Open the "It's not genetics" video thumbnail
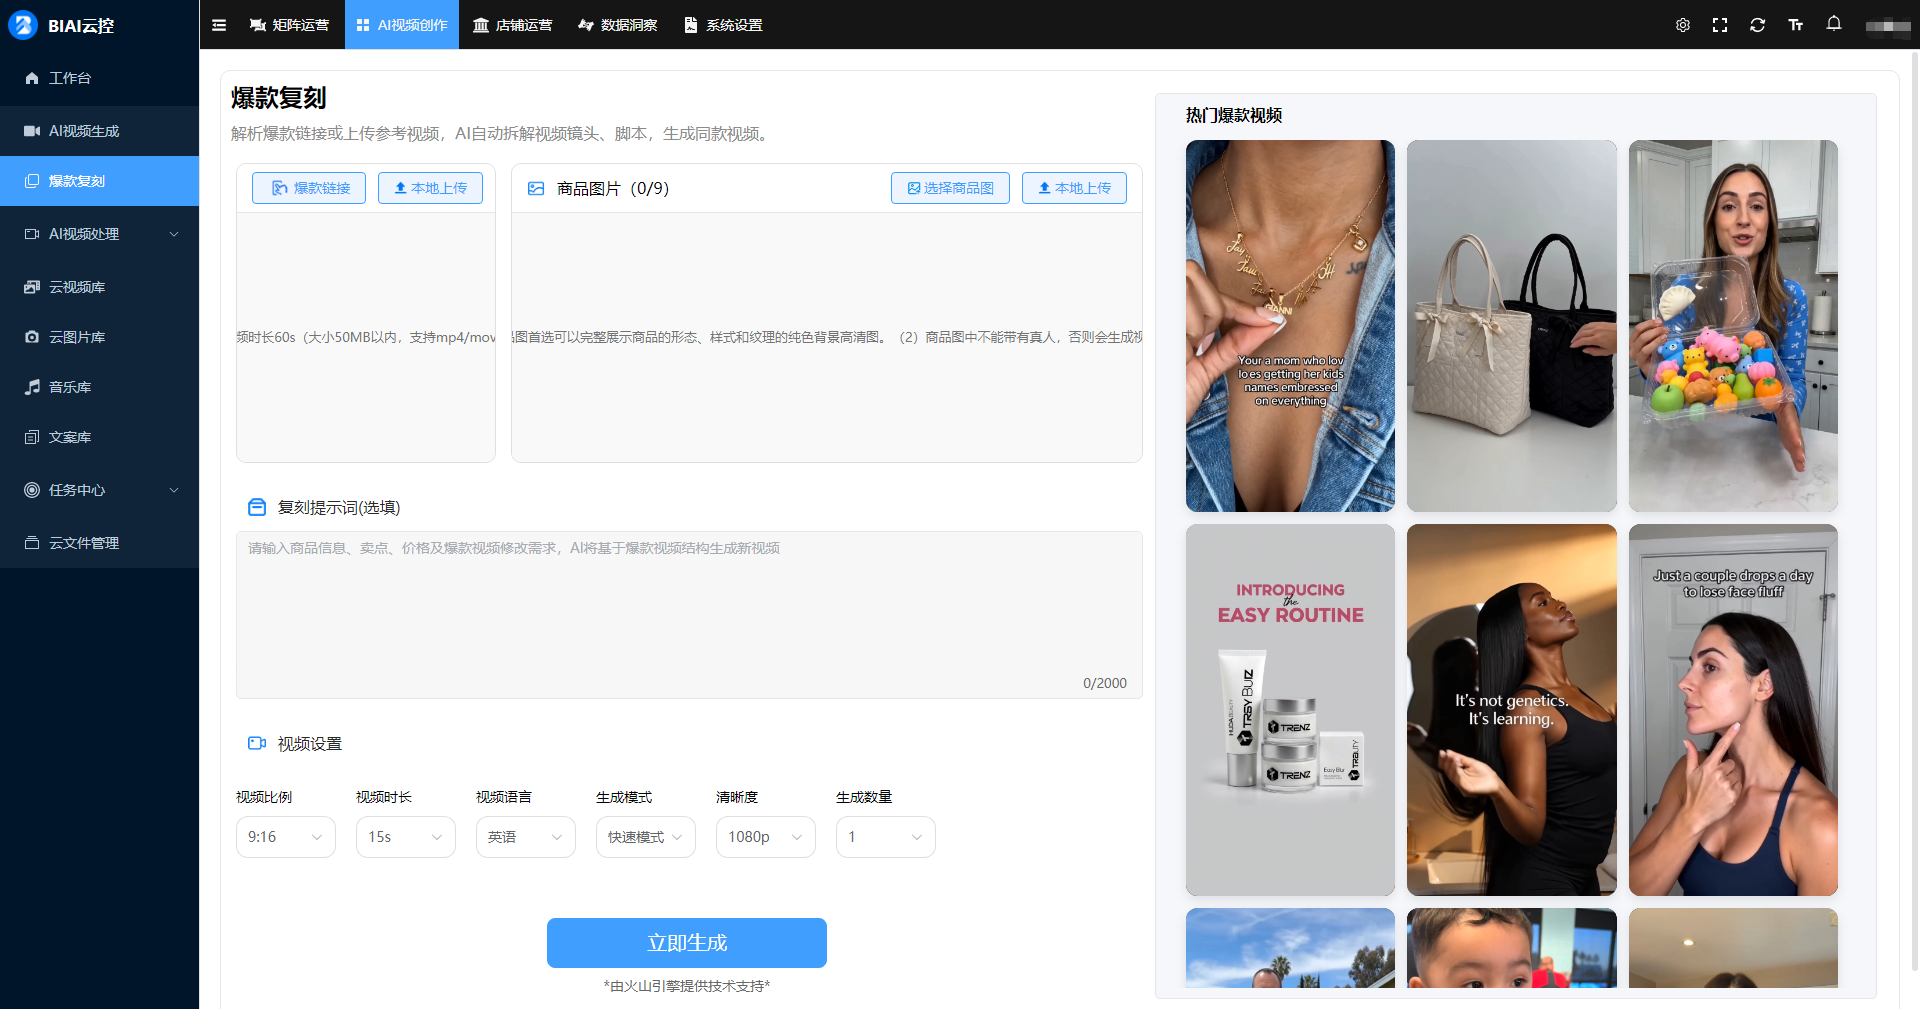The width and height of the screenshot is (1920, 1009). (1512, 710)
